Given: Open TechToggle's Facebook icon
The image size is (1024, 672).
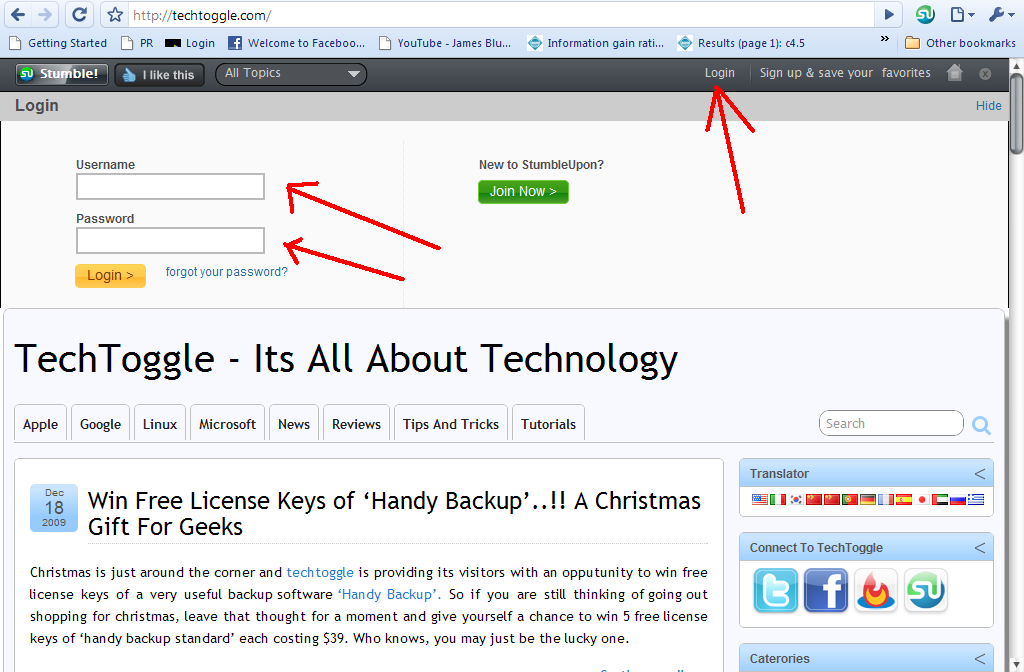Looking at the screenshot, I should pos(826,590).
